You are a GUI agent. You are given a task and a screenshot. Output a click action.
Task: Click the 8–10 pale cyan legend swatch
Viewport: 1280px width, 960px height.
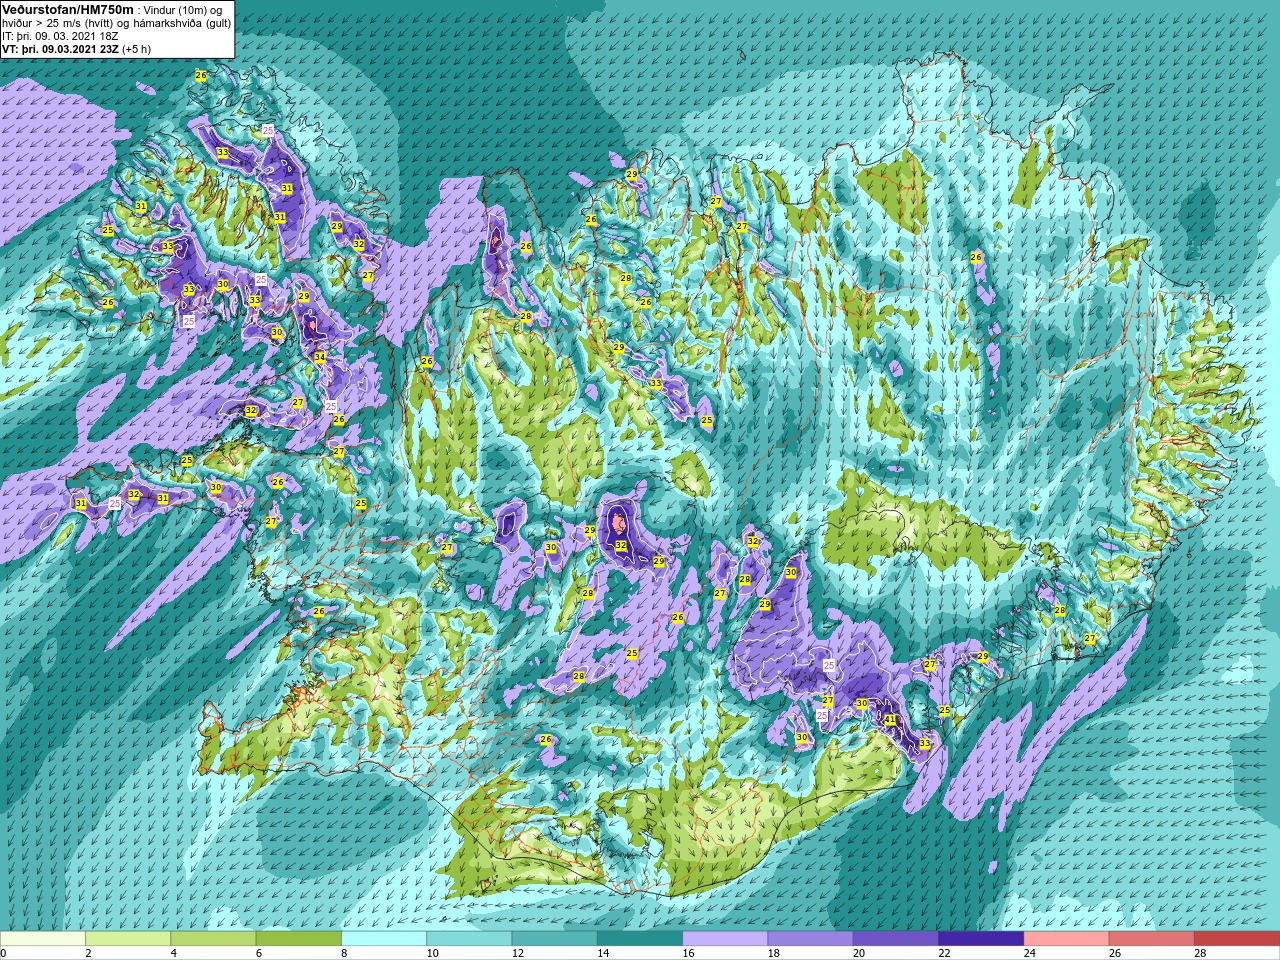[384, 939]
